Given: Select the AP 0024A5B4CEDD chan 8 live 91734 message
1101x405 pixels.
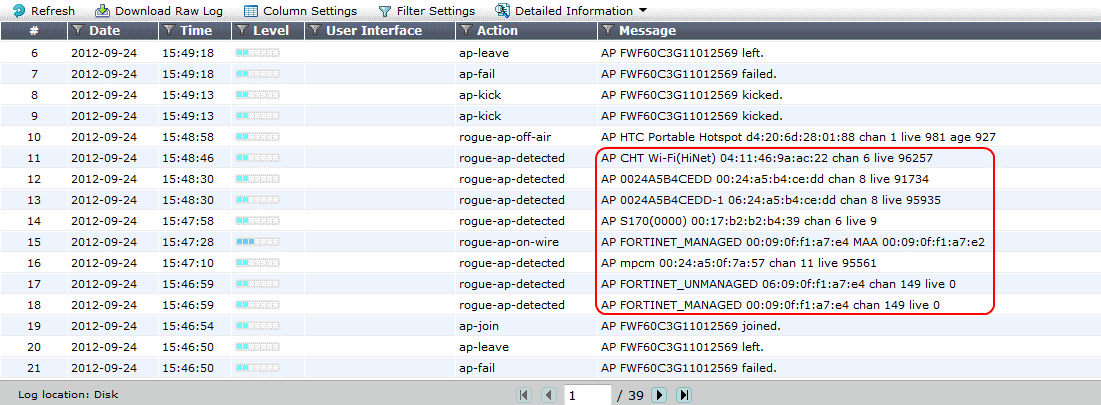Looking at the screenshot, I should (765, 179).
